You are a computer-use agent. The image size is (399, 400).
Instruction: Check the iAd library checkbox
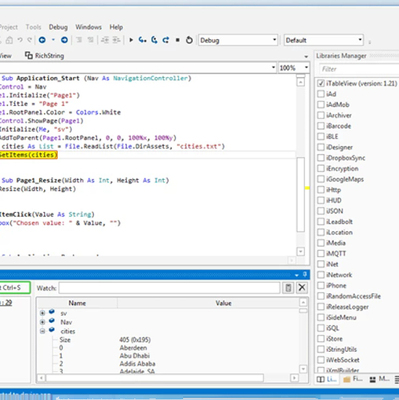321,94
